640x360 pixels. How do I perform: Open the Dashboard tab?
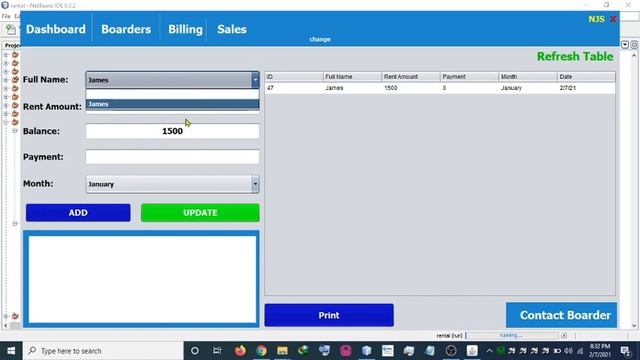coord(56,29)
